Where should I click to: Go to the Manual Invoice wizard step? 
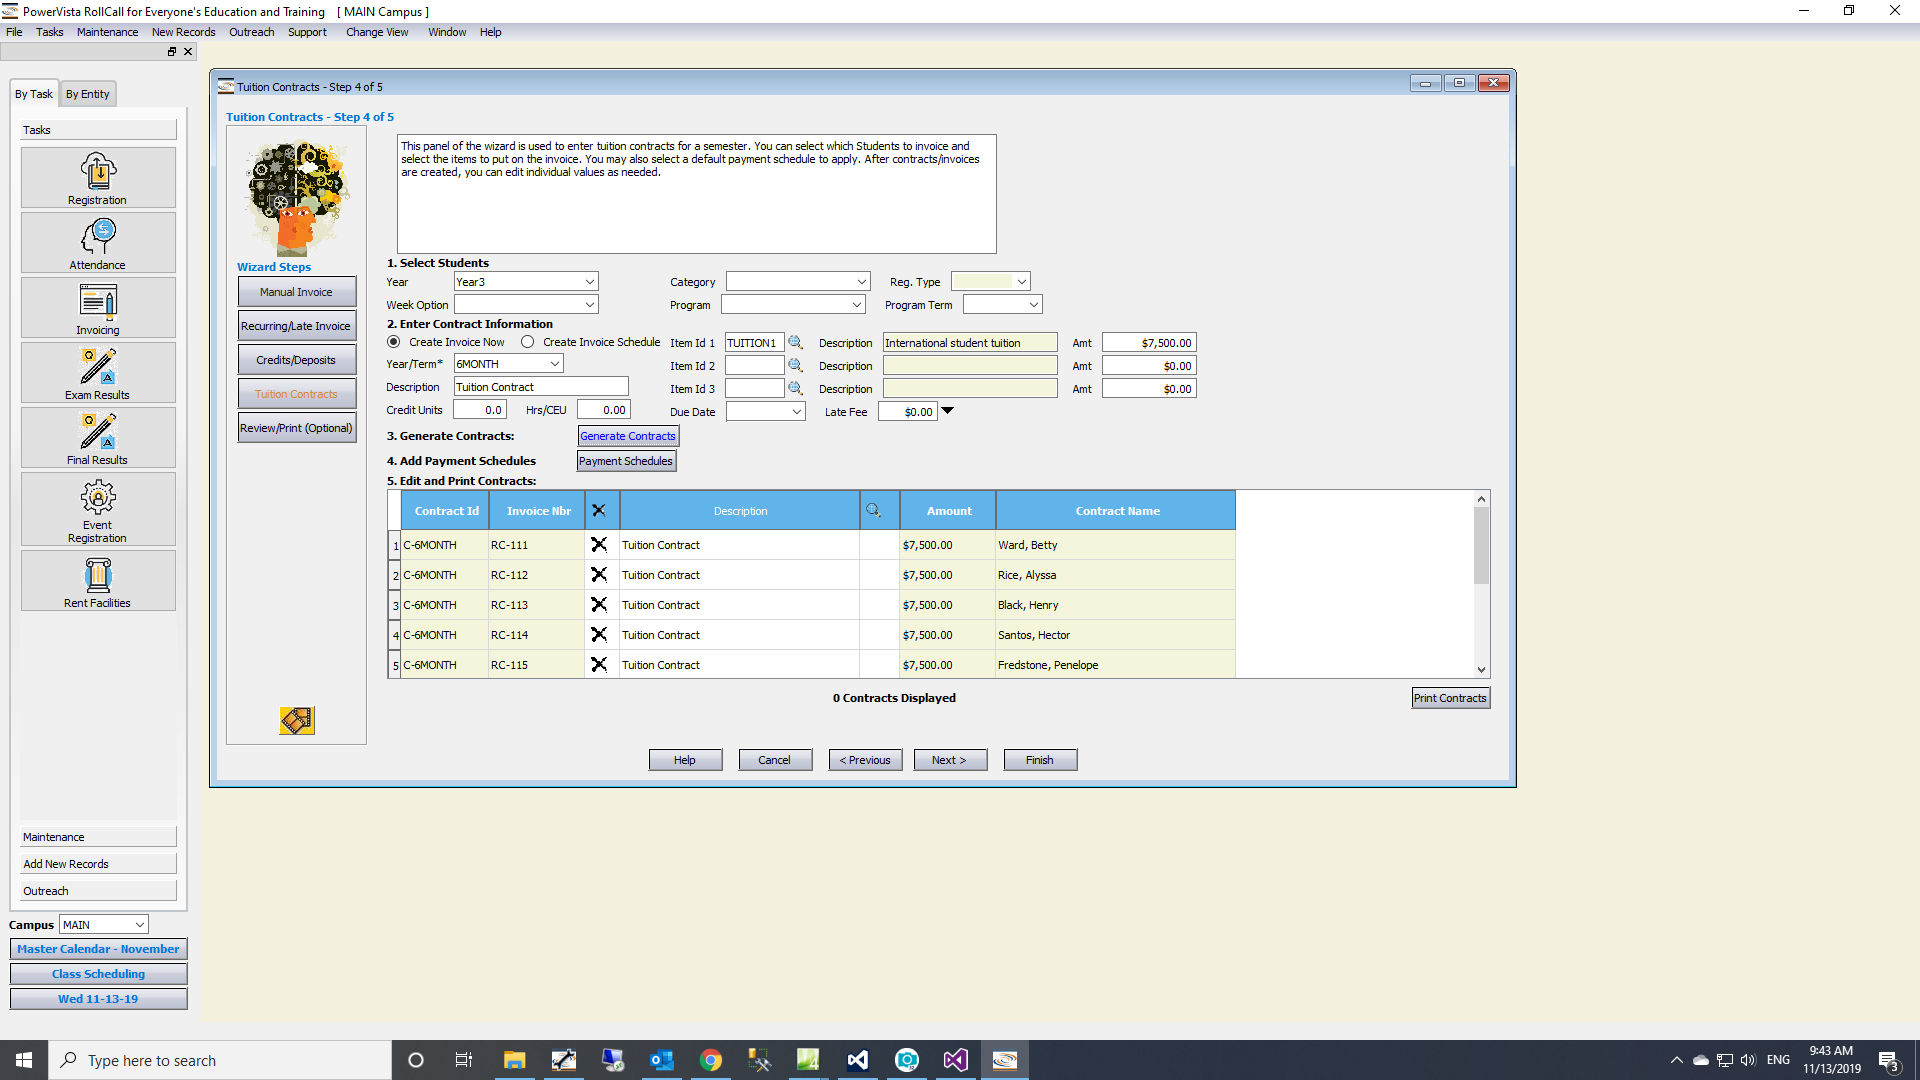(297, 292)
